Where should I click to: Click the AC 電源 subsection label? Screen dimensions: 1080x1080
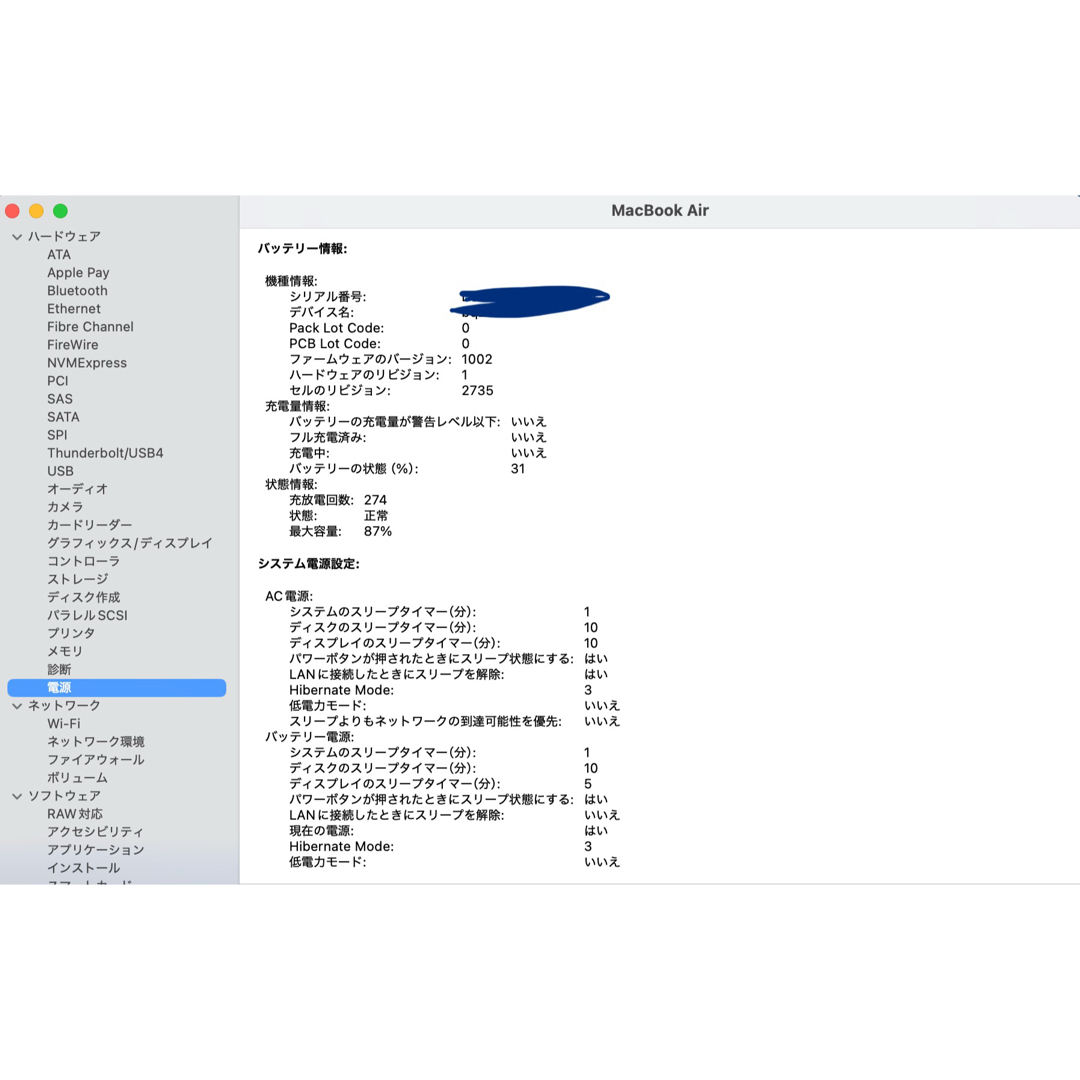pyautogui.click(x=289, y=596)
